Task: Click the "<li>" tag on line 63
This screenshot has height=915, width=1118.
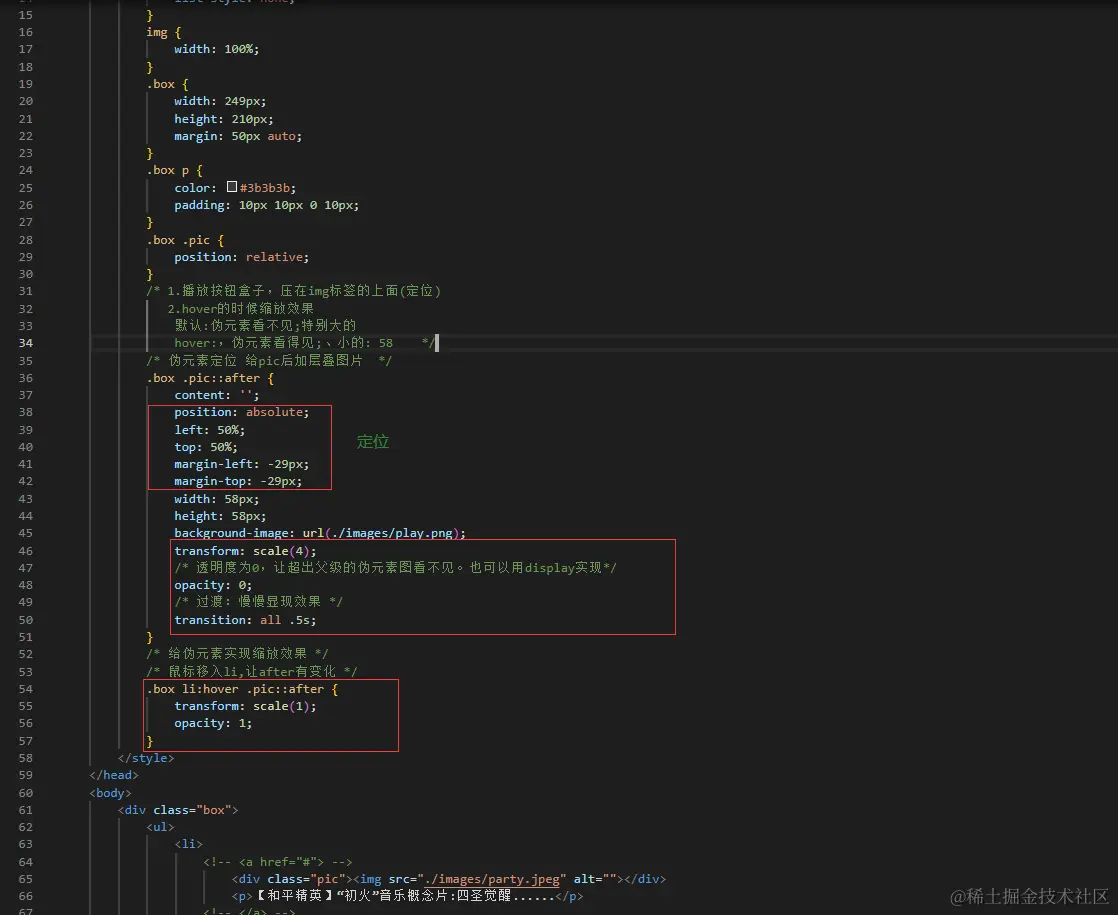Action: click(188, 844)
